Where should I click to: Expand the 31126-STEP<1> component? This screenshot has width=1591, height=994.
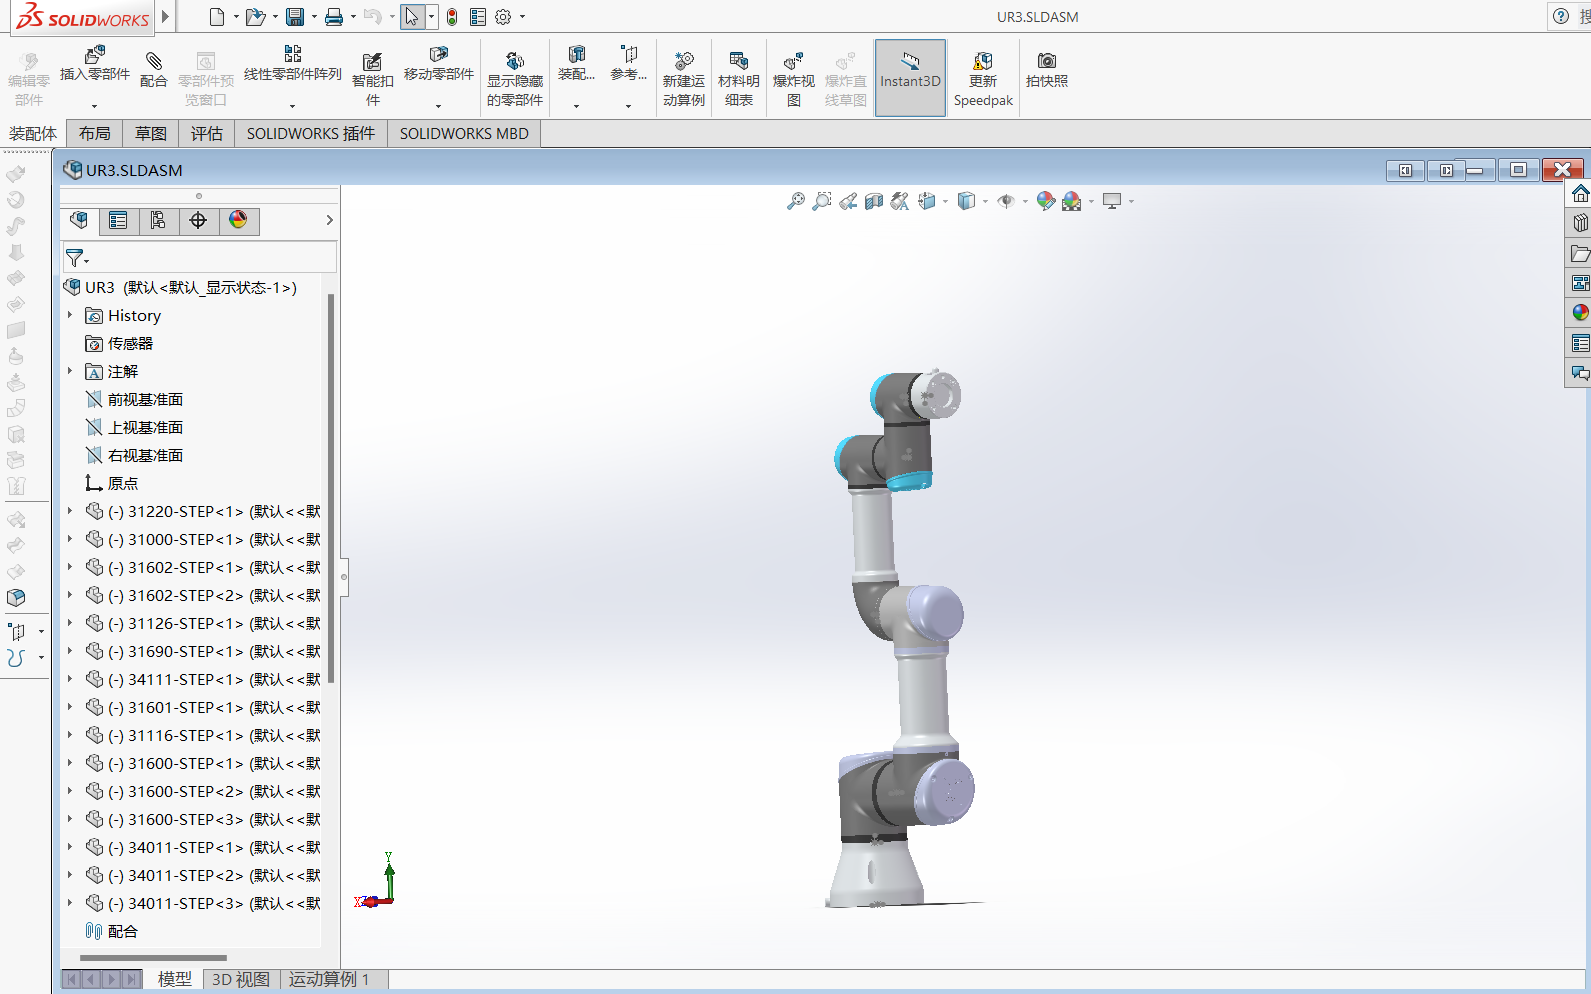[70, 623]
